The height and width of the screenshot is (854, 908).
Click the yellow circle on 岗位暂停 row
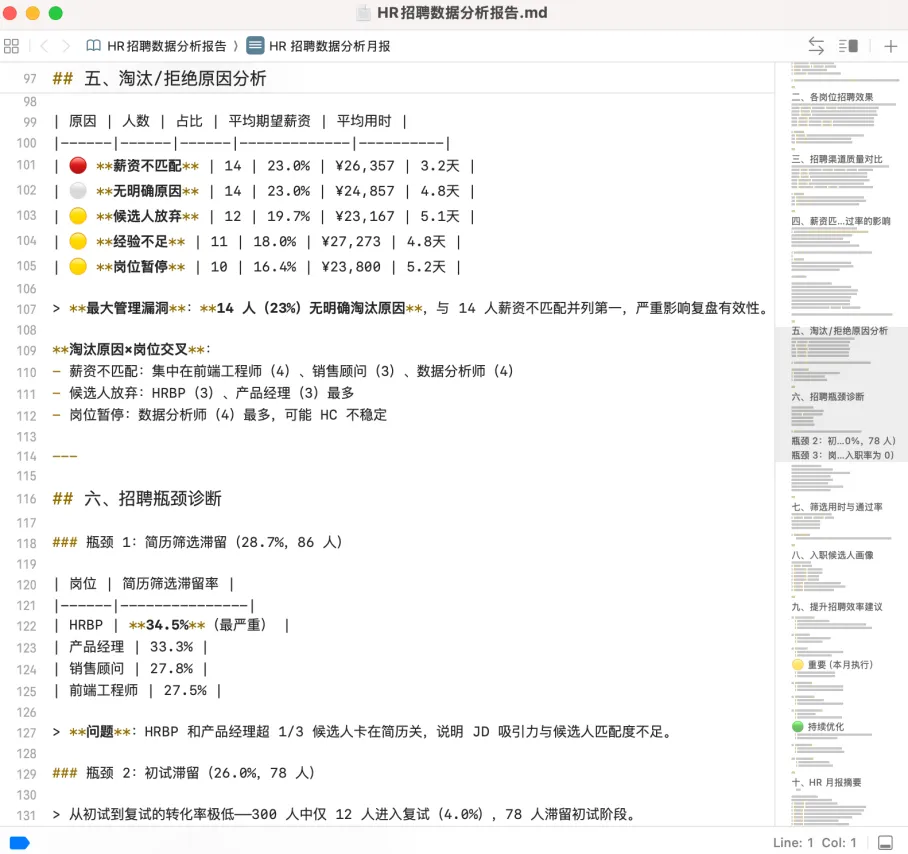(x=78, y=266)
